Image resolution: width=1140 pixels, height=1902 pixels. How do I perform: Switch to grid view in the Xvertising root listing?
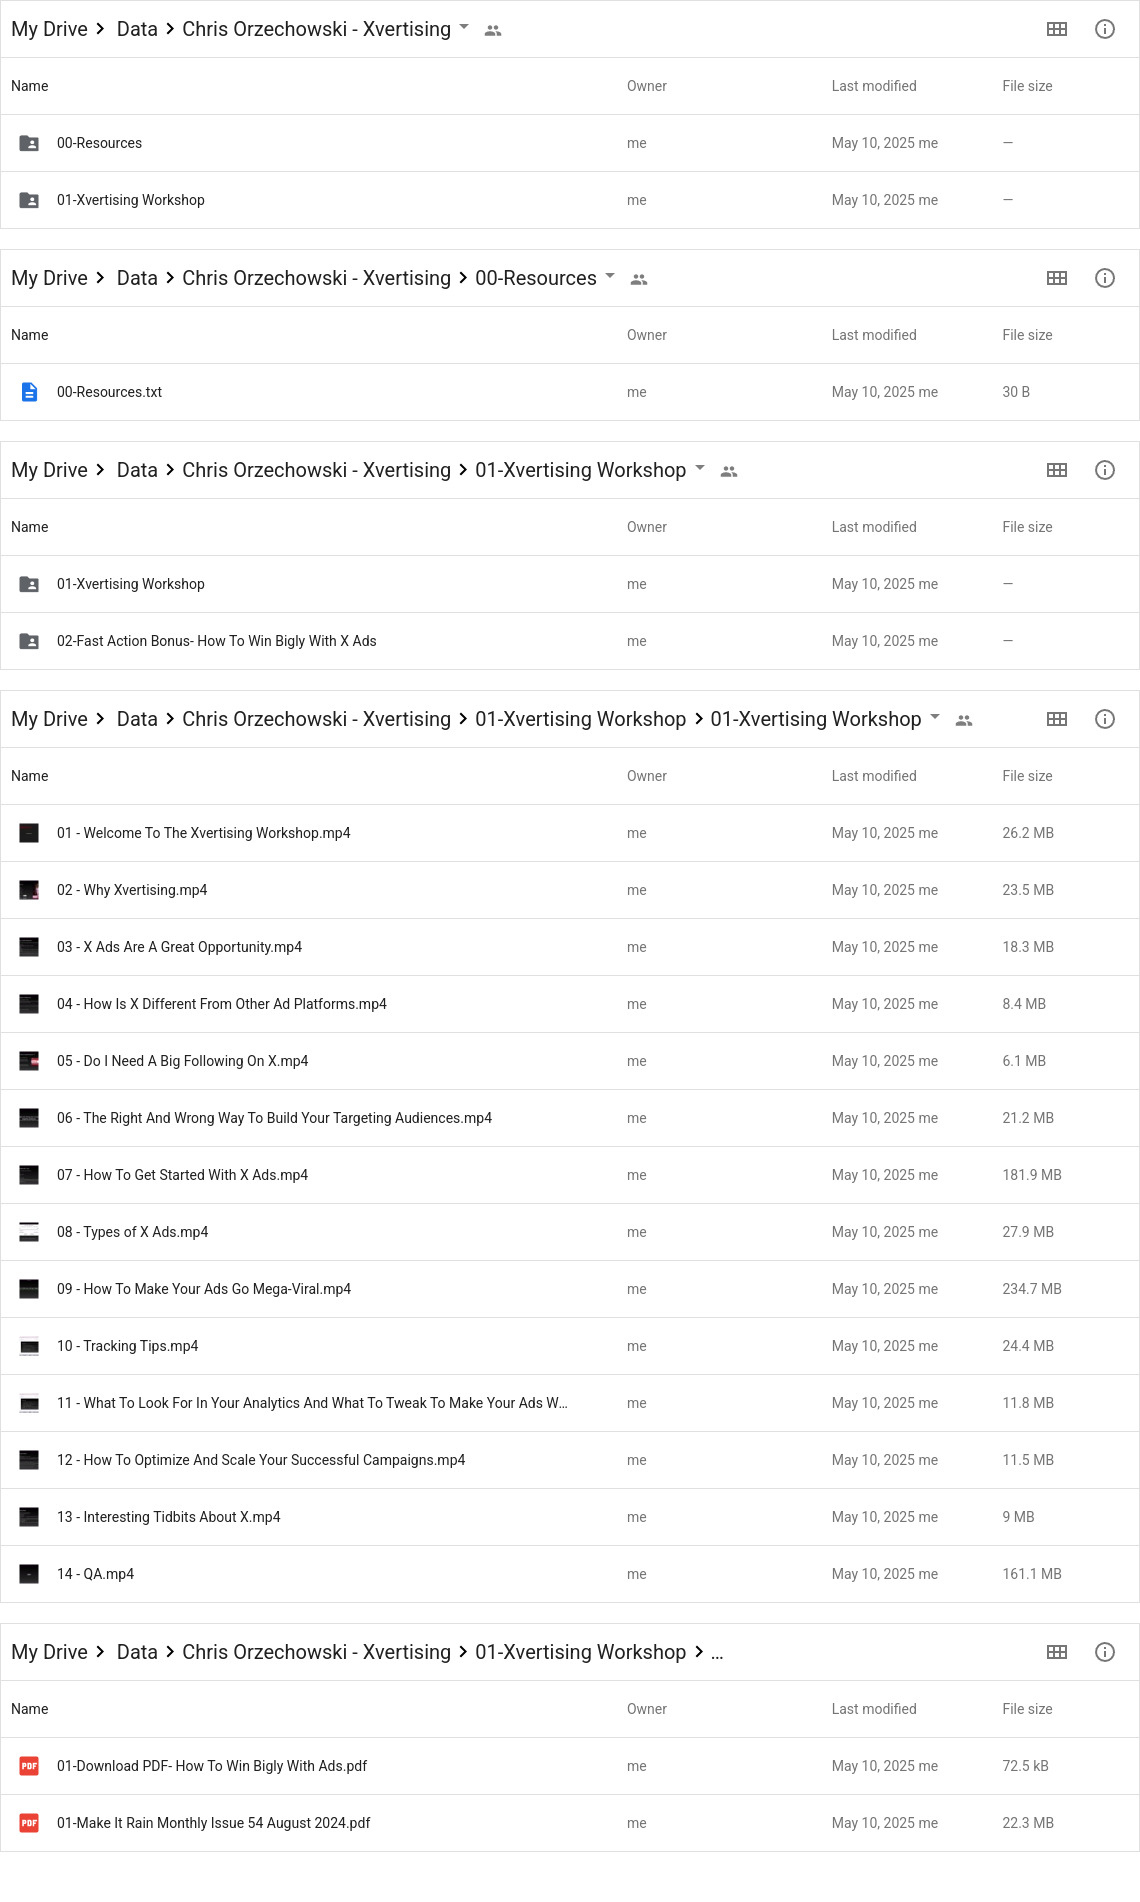click(1056, 29)
